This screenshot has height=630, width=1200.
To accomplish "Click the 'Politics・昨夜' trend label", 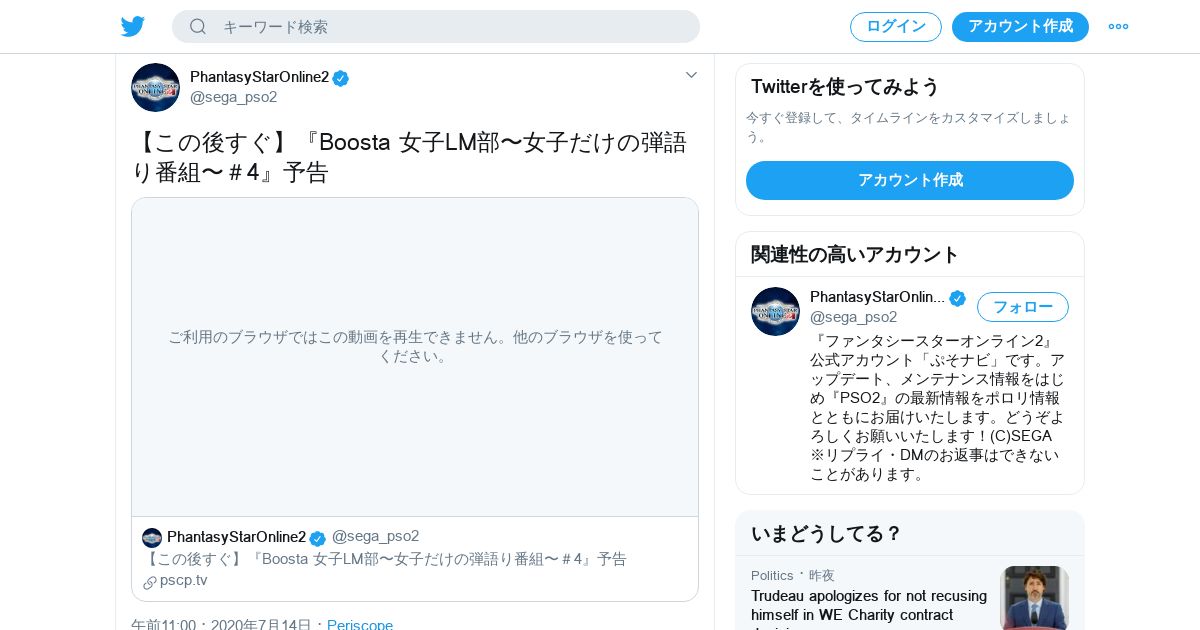I will (x=793, y=575).
